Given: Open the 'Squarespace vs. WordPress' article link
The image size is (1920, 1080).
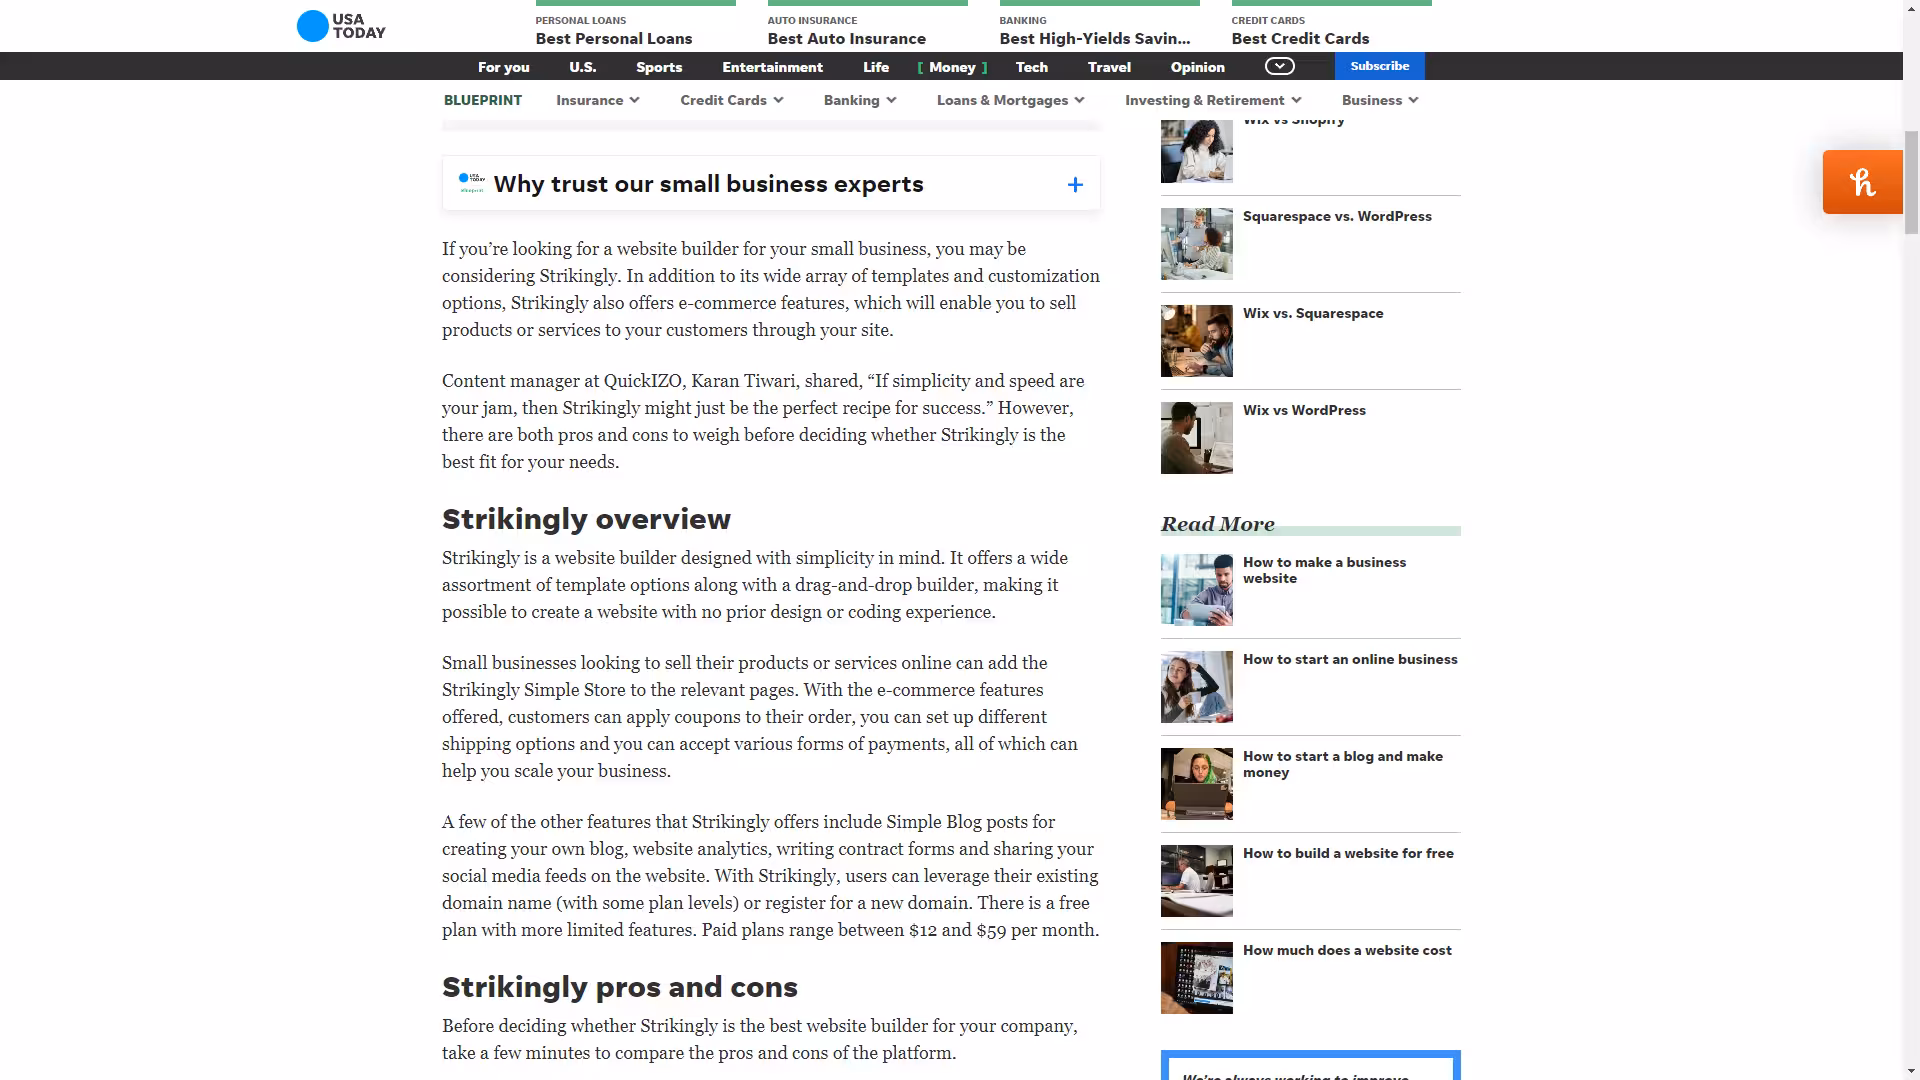Looking at the screenshot, I should click(1337, 216).
